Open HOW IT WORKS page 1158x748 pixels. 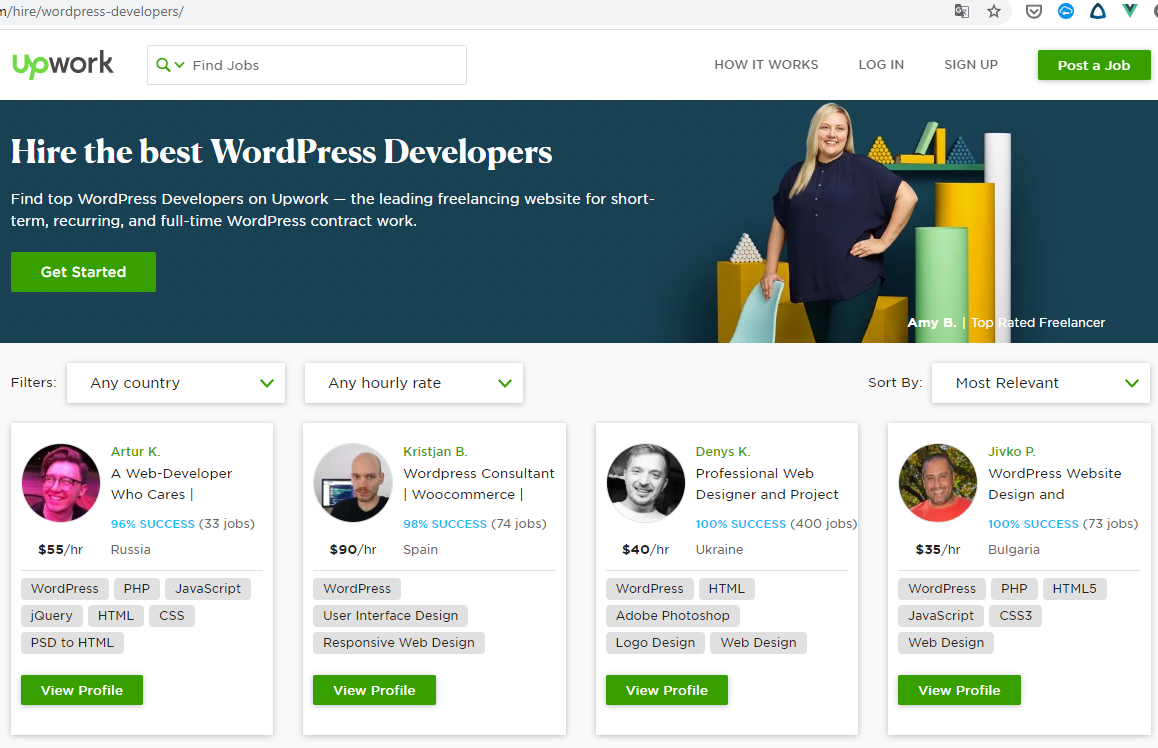click(x=766, y=65)
